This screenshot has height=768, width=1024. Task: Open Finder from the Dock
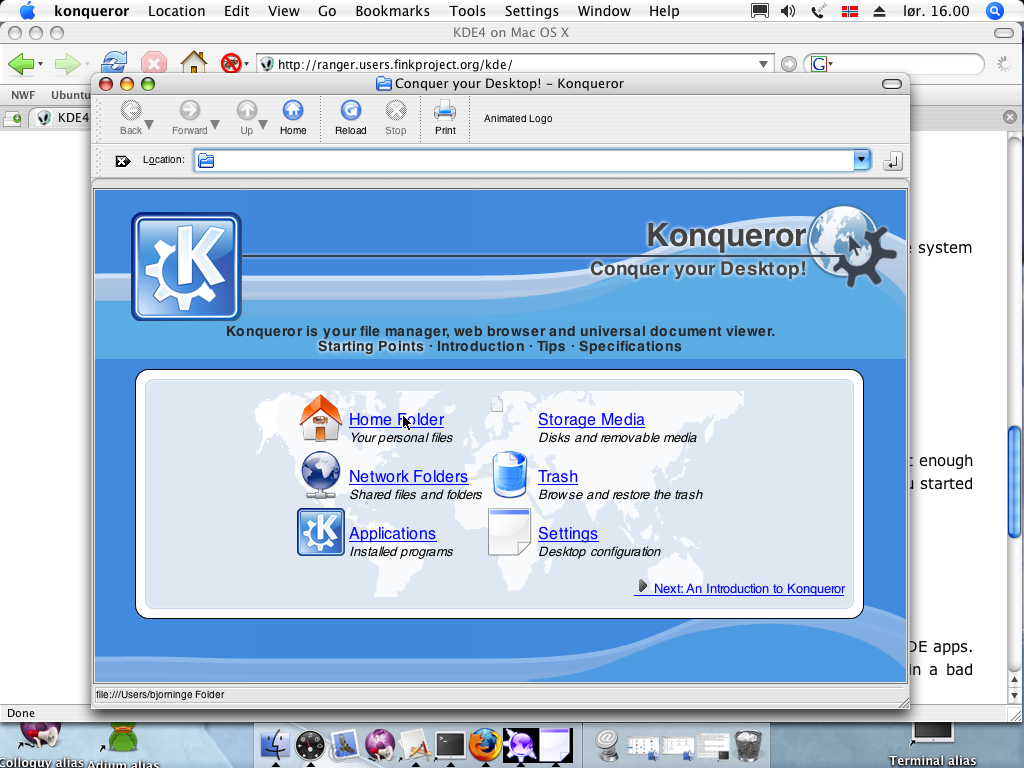tap(275, 744)
